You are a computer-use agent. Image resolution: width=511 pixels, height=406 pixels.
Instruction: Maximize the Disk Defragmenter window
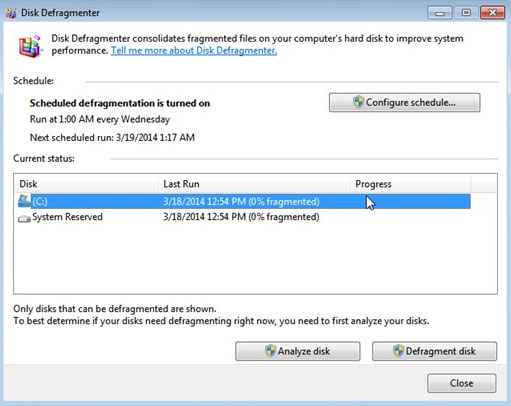[466, 13]
